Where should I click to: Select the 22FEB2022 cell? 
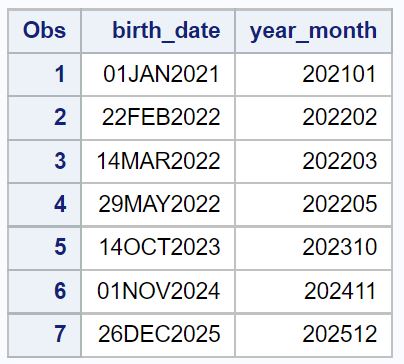tap(158, 118)
